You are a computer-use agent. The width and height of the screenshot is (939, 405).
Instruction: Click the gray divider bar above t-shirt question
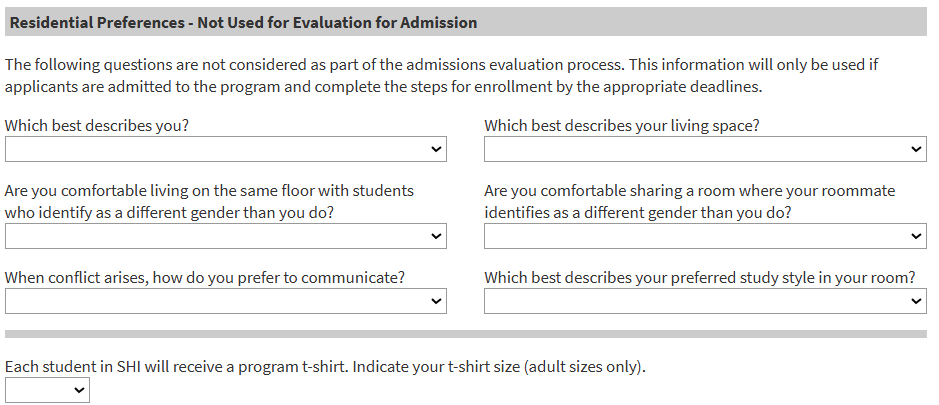[x=465, y=334]
